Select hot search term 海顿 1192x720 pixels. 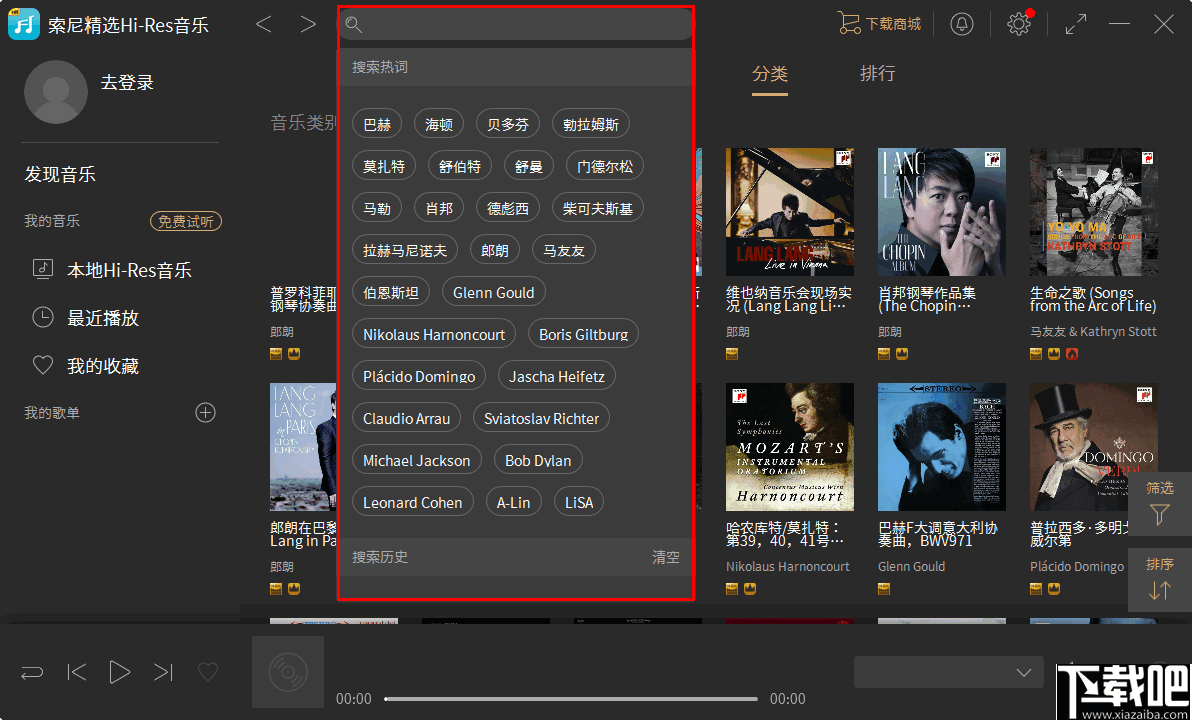coord(439,124)
